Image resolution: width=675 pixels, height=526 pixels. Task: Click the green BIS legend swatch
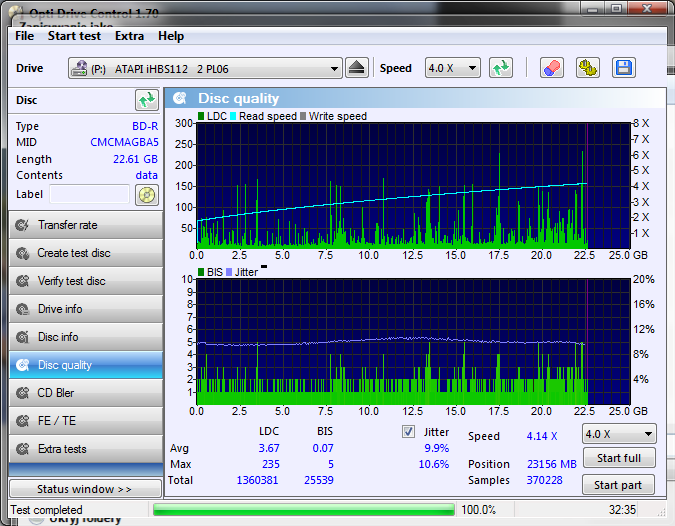pos(201,272)
